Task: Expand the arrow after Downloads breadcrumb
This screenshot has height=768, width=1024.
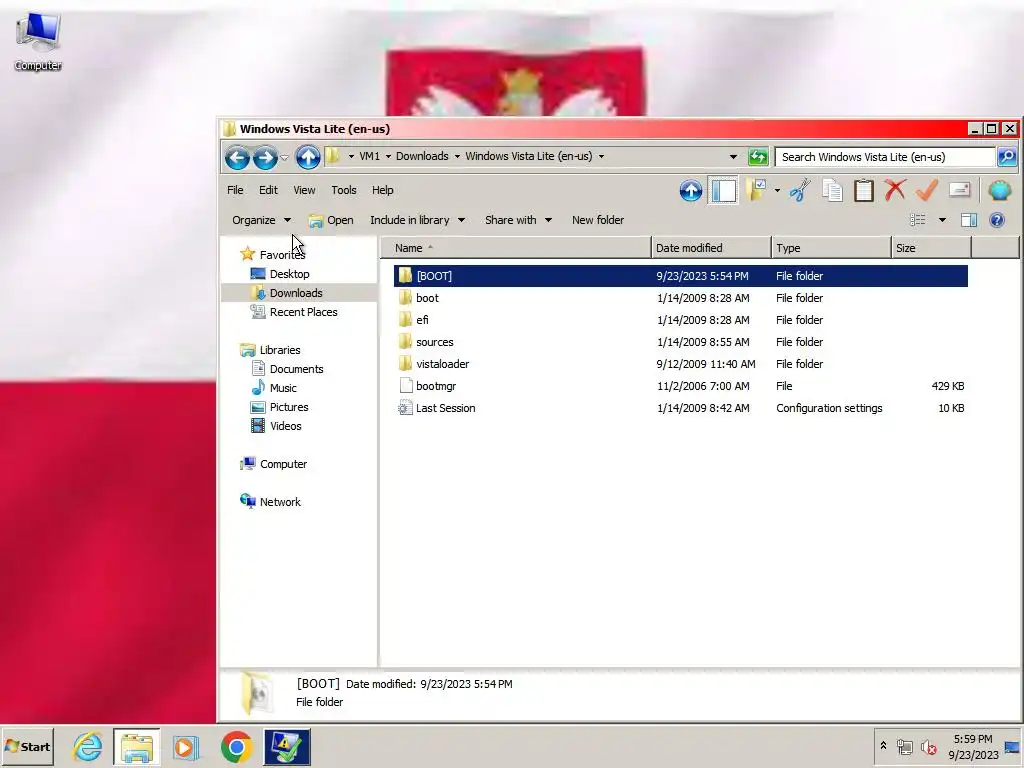Action: (x=457, y=156)
